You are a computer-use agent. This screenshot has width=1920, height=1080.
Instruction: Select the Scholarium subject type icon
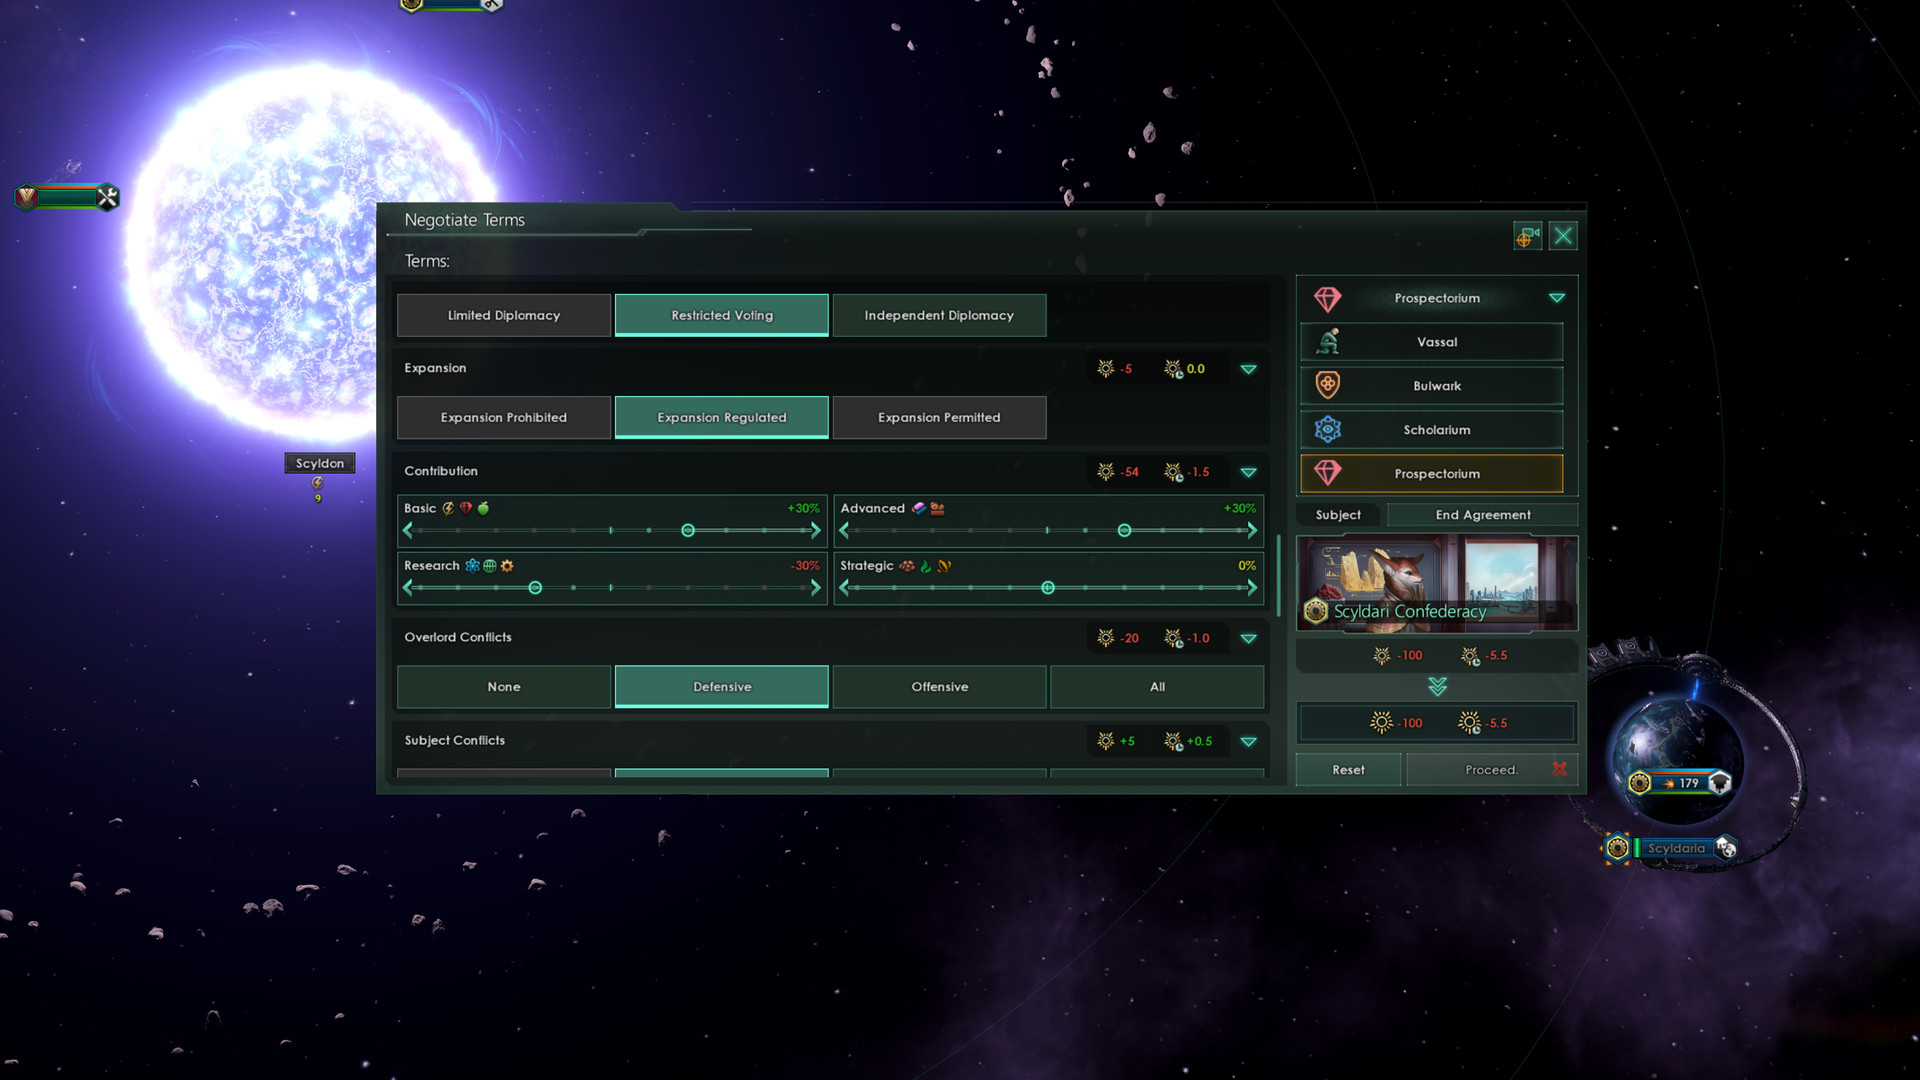coord(1328,427)
